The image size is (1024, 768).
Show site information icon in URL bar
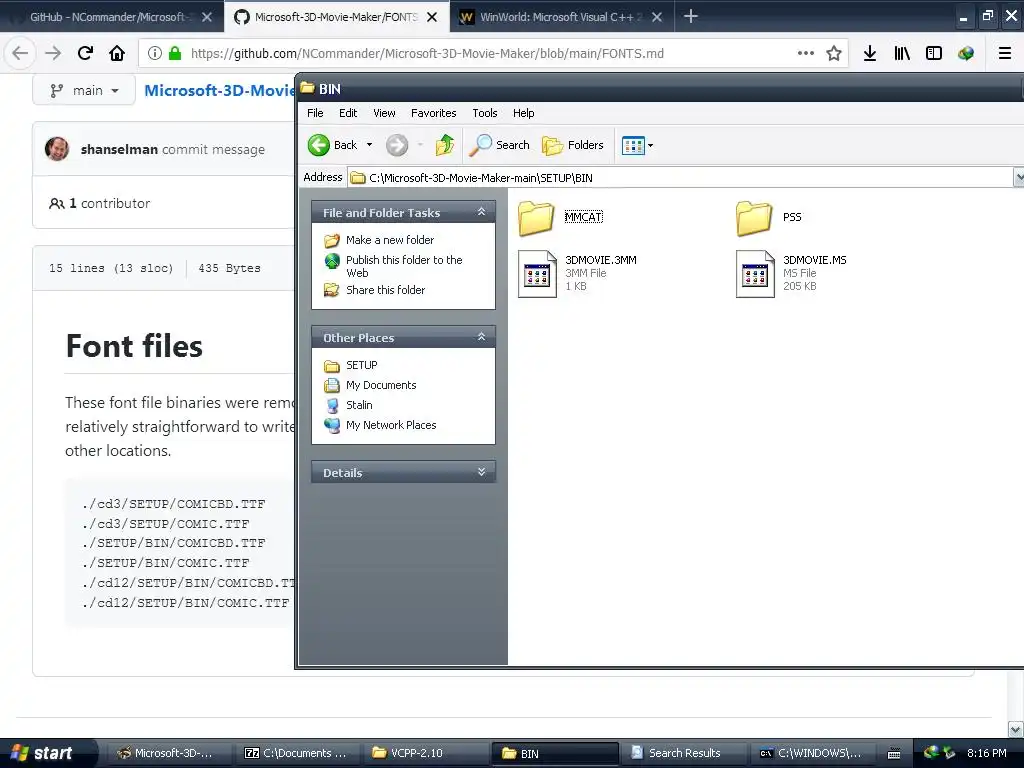(x=155, y=53)
